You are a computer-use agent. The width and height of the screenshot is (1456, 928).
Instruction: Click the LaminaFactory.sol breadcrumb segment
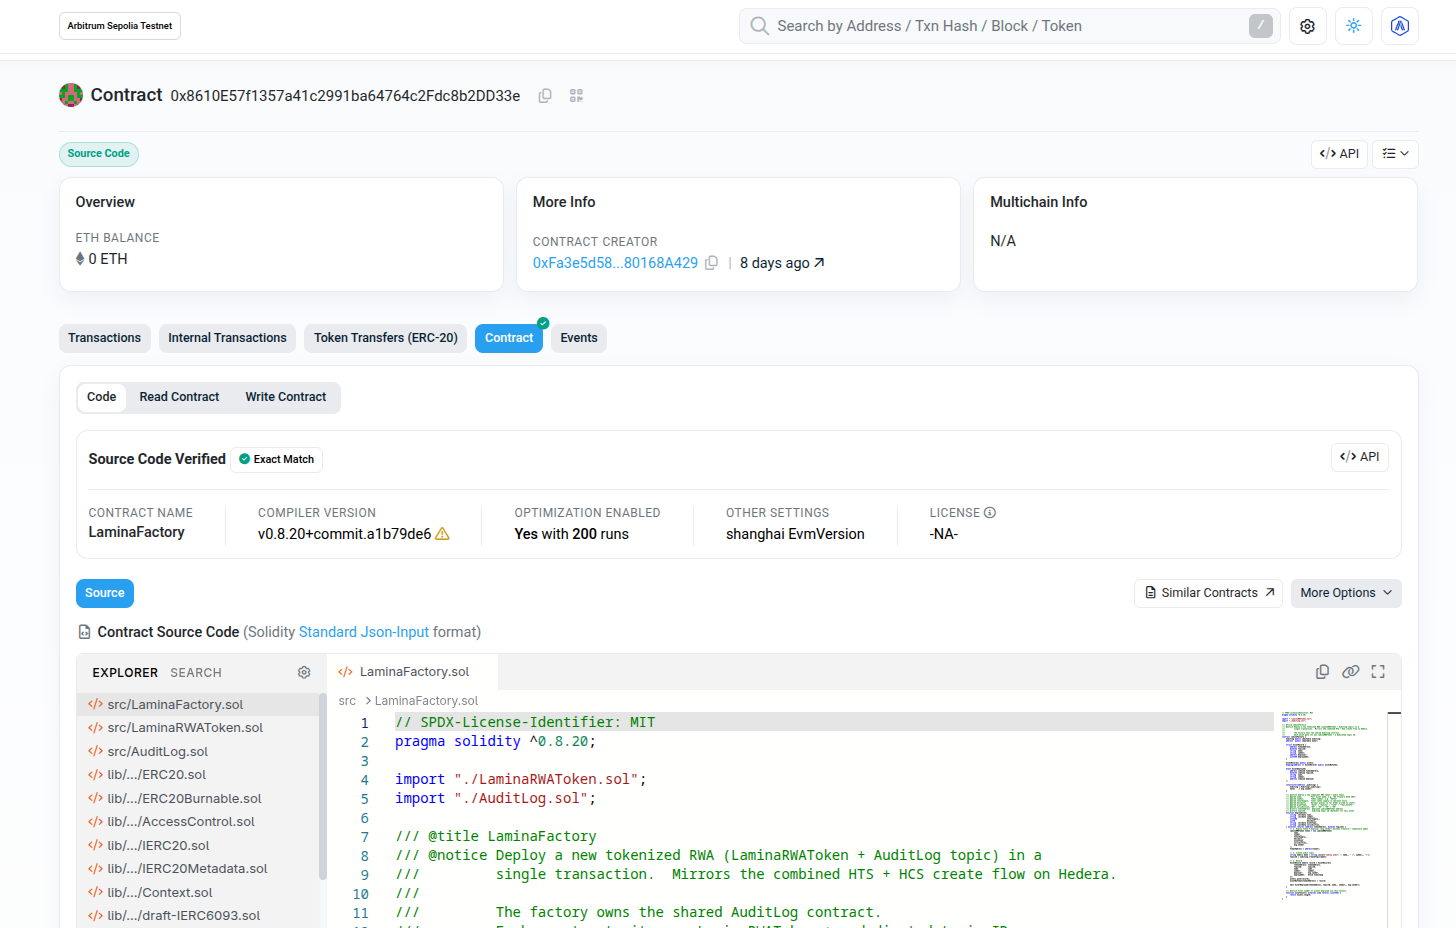426,701
